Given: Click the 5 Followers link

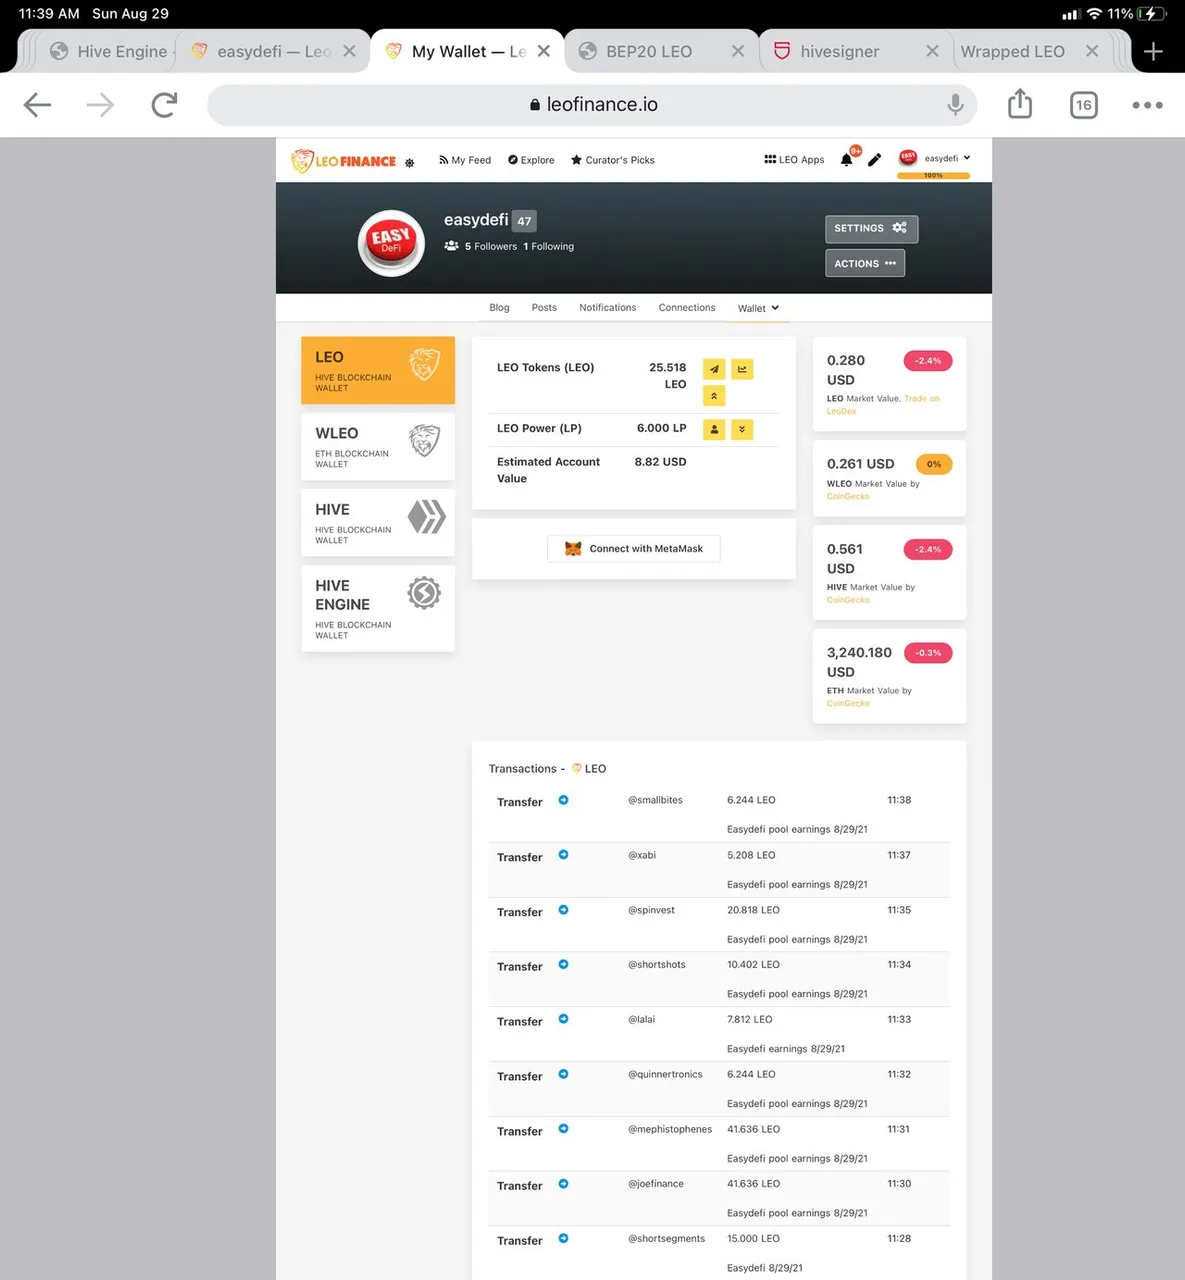Looking at the screenshot, I should click(x=490, y=247).
